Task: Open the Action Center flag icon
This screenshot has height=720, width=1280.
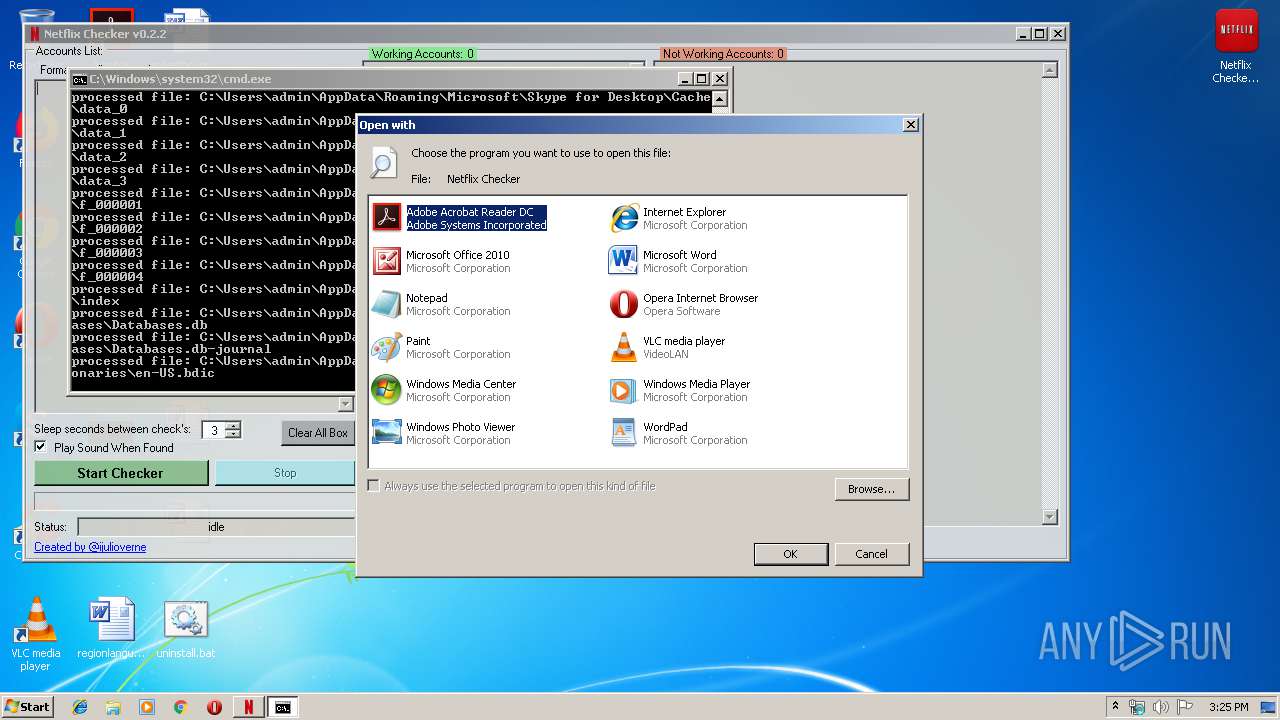Action: [1185, 707]
